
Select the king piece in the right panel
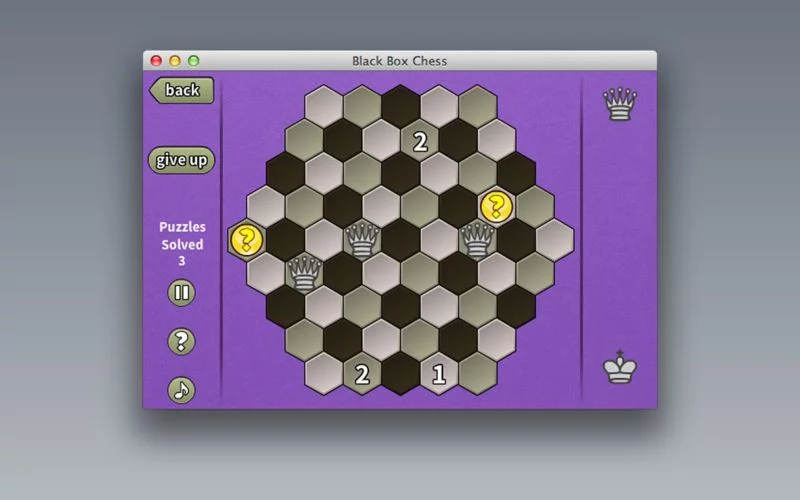coord(620,367)
